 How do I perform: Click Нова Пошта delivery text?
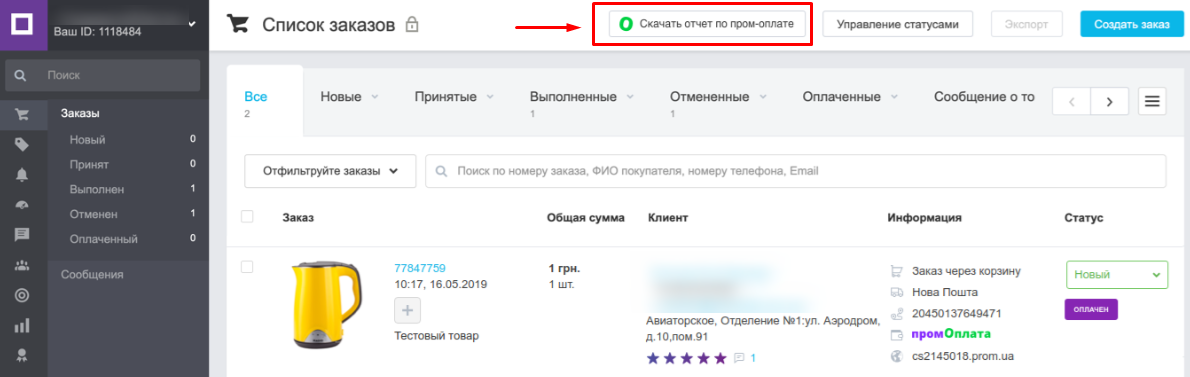pos(946,292)
